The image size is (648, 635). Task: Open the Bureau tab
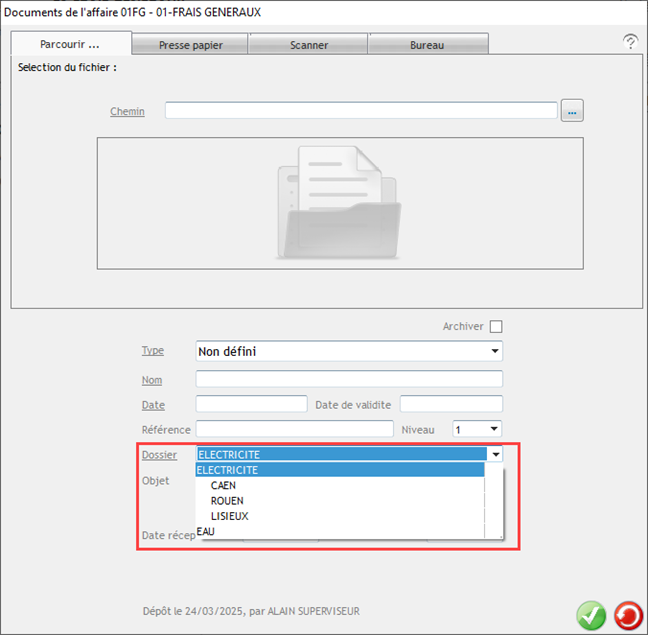coord(427,45)
